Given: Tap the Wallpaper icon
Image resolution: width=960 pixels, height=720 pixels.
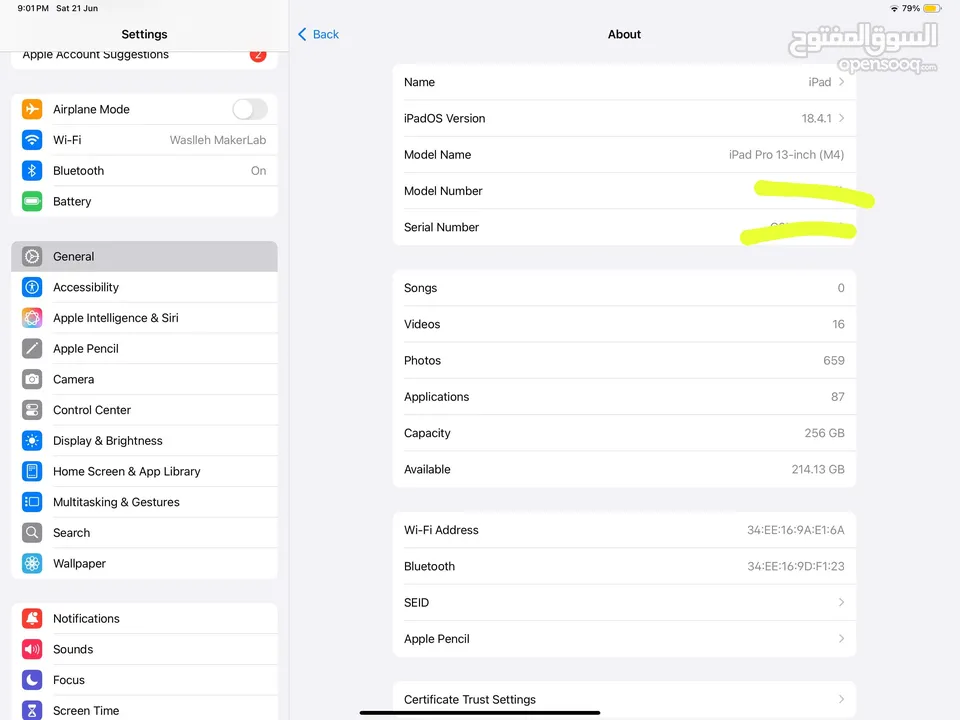Looking at the screenshot, I should [x=32, y=563].
